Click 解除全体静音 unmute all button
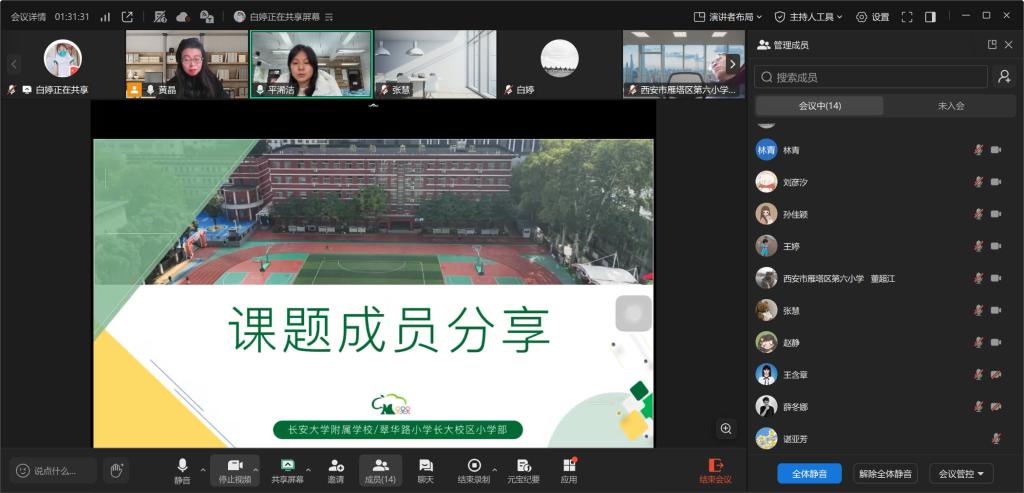Viewport: 1024px width, 493px height. (885, 473)
